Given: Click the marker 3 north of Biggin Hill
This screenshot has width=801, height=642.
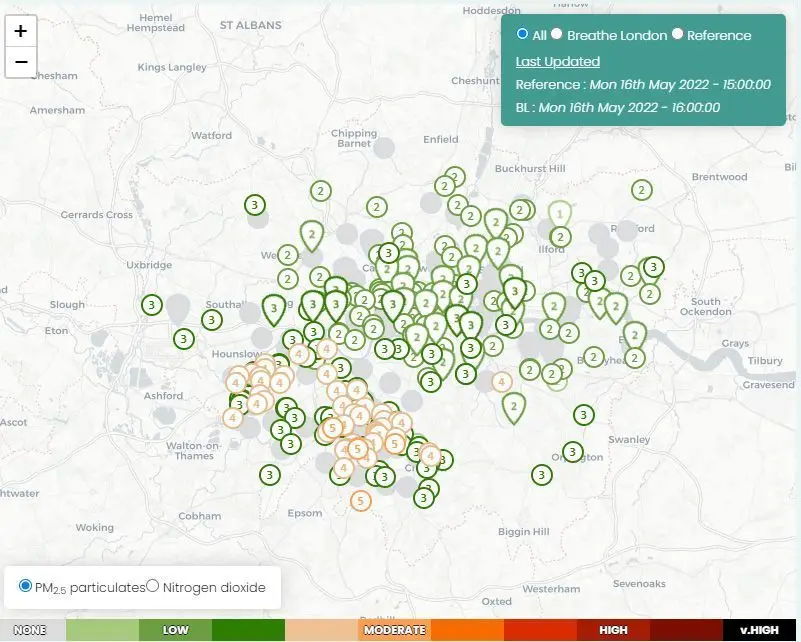Looking at the screenshot, I should [x=541, y=475].
